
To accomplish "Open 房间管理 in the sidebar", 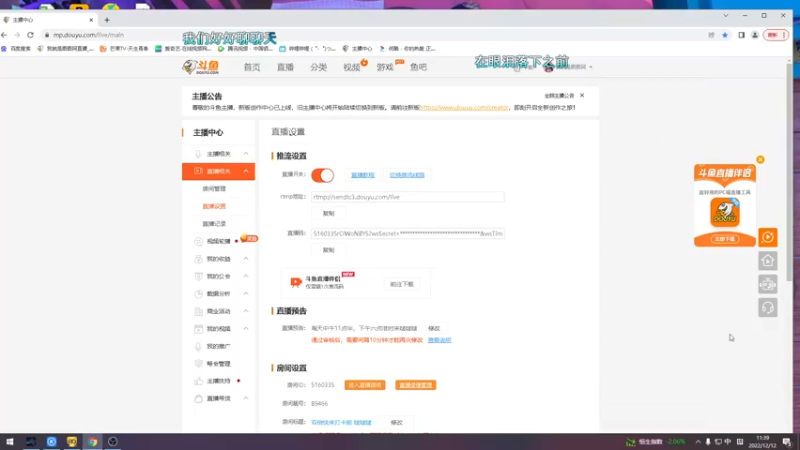I will tap(214, 189).
